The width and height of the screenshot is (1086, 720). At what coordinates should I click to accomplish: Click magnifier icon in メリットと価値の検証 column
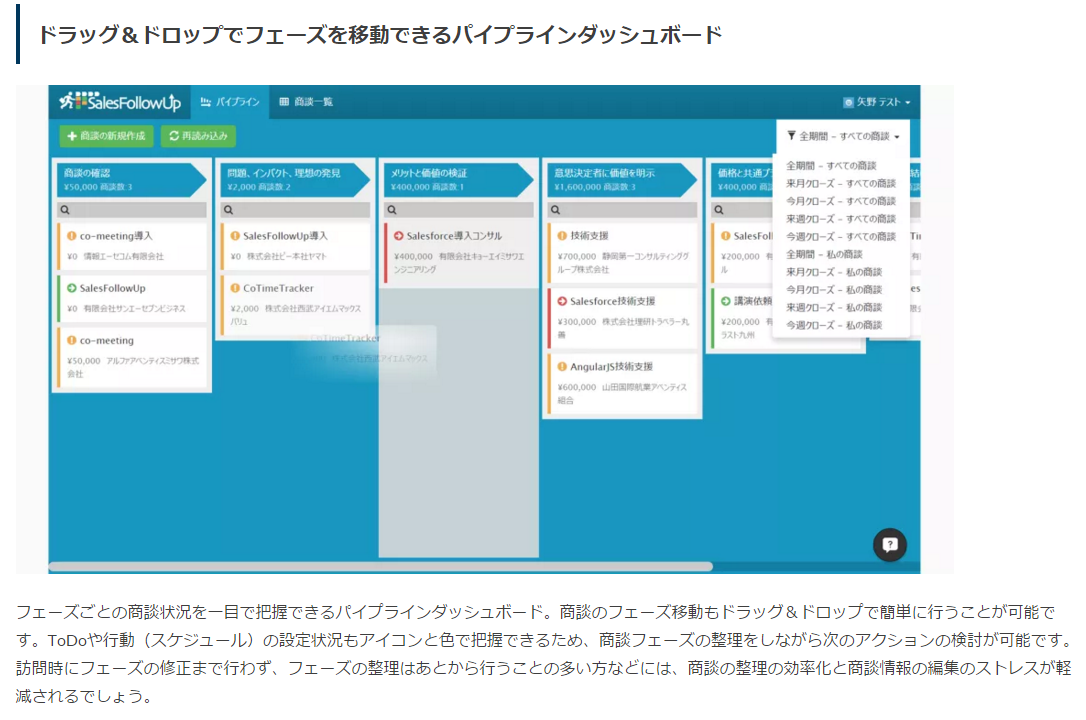(x=392, y=210)
